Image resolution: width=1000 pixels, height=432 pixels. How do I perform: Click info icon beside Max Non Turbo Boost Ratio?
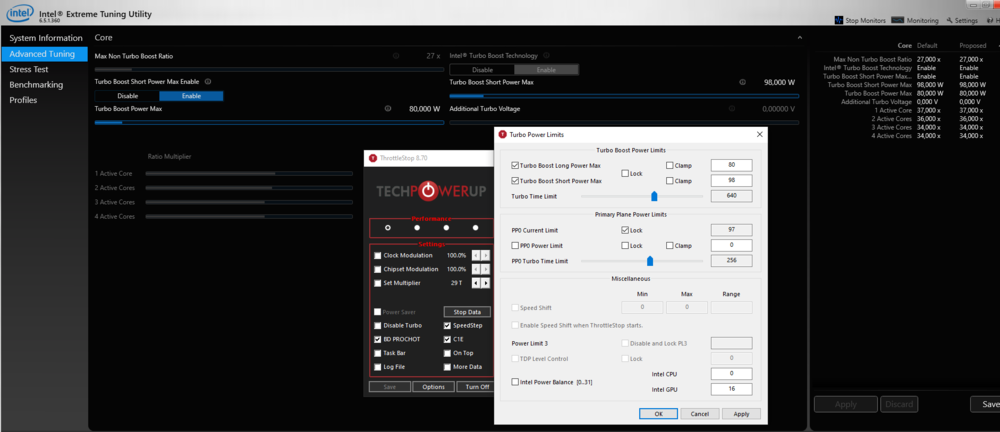pos(395,56)
